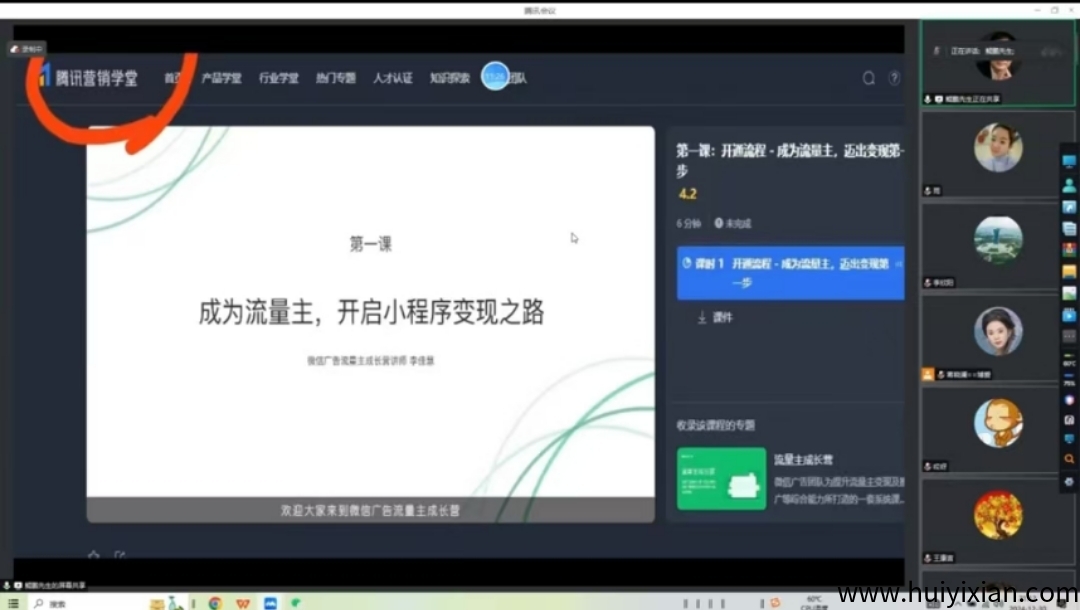Select 课时 1 开通流程 lesson item
The height and width of the screenshot is (610, 1080).
click(790, 272)
